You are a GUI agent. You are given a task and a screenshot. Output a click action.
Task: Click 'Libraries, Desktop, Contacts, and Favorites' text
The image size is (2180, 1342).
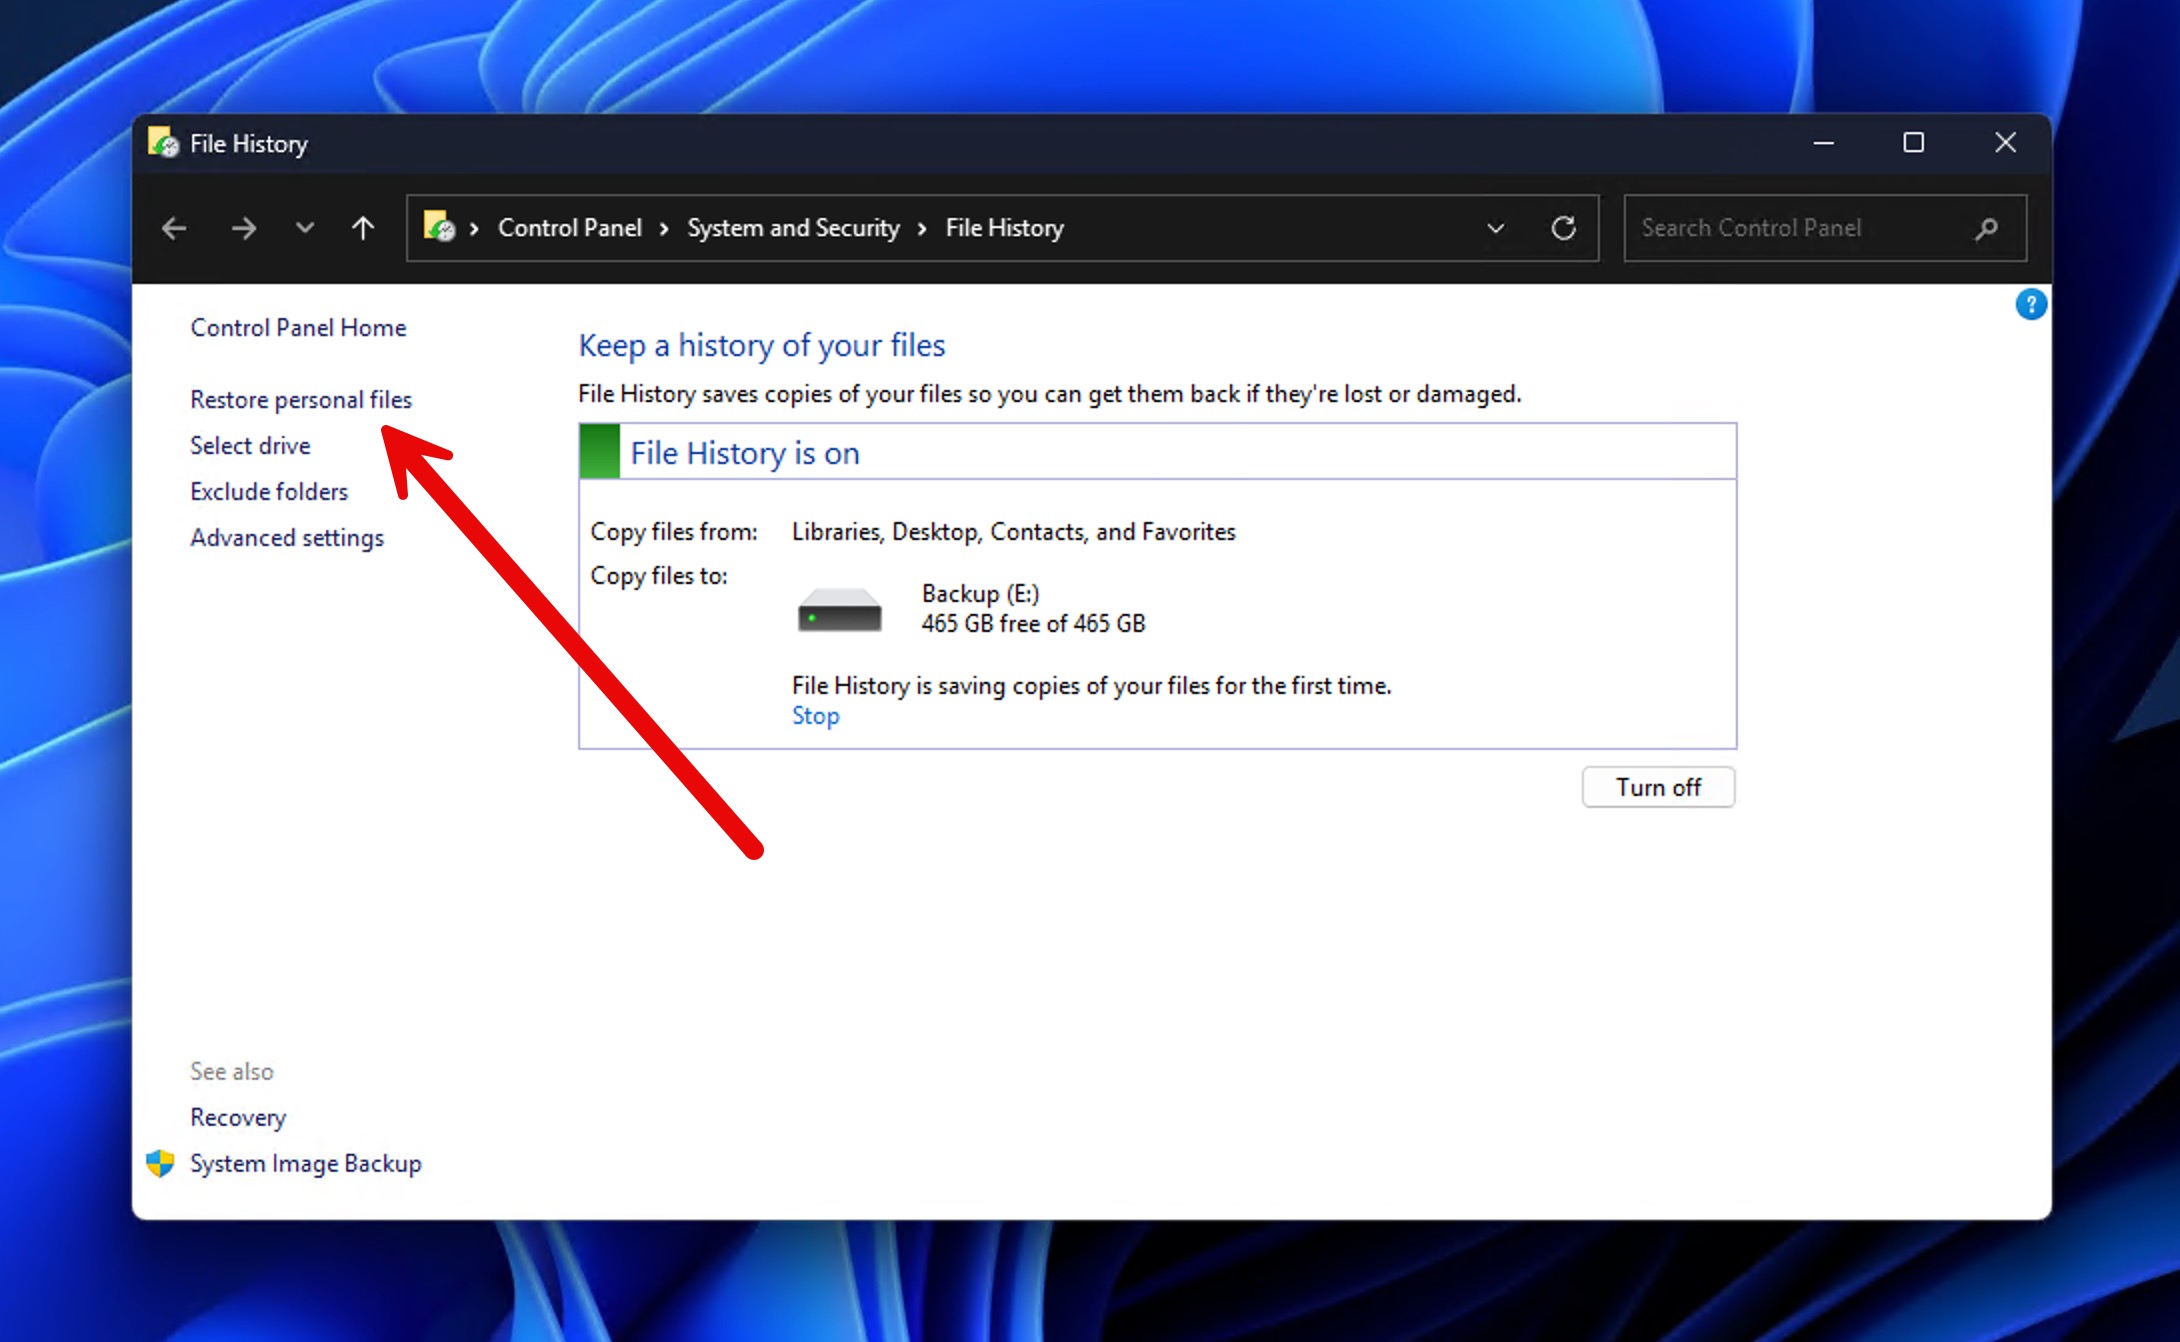pyautogui.click(x=1013, y=531)
